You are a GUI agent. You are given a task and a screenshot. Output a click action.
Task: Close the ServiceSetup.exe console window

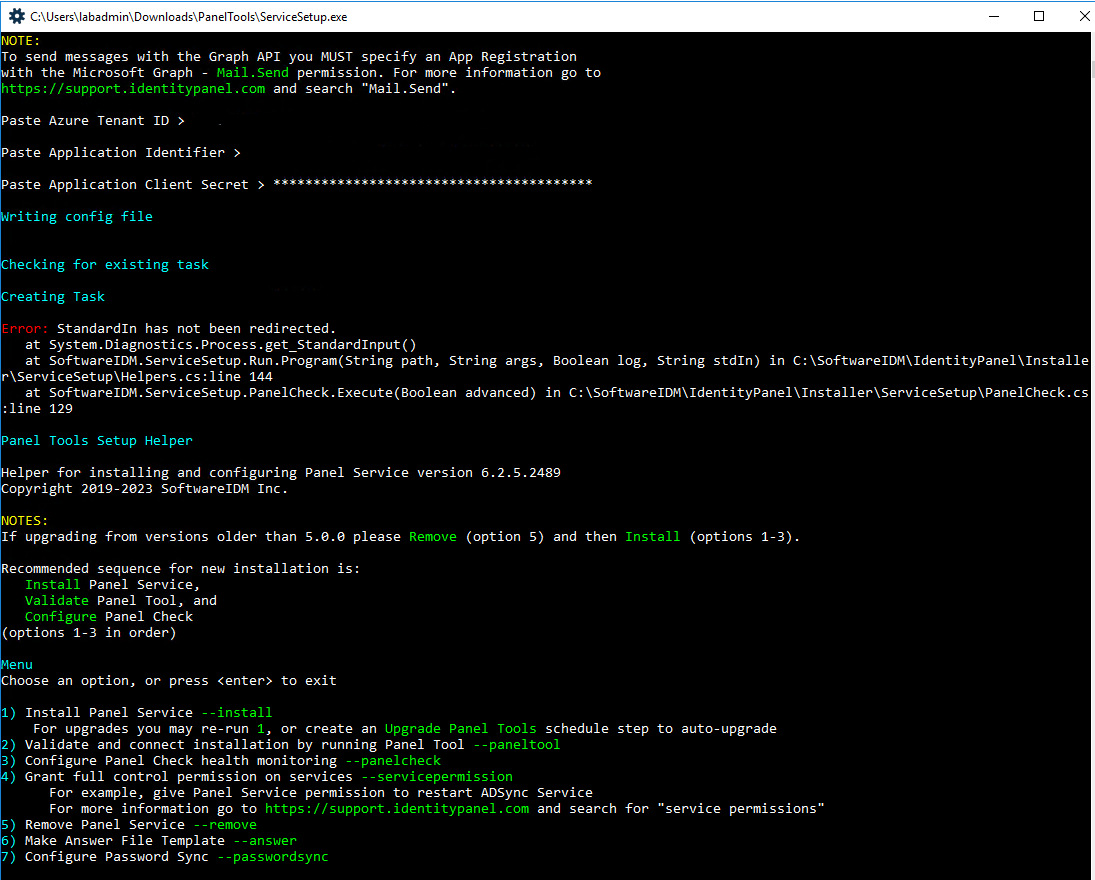click(1083, 16)
